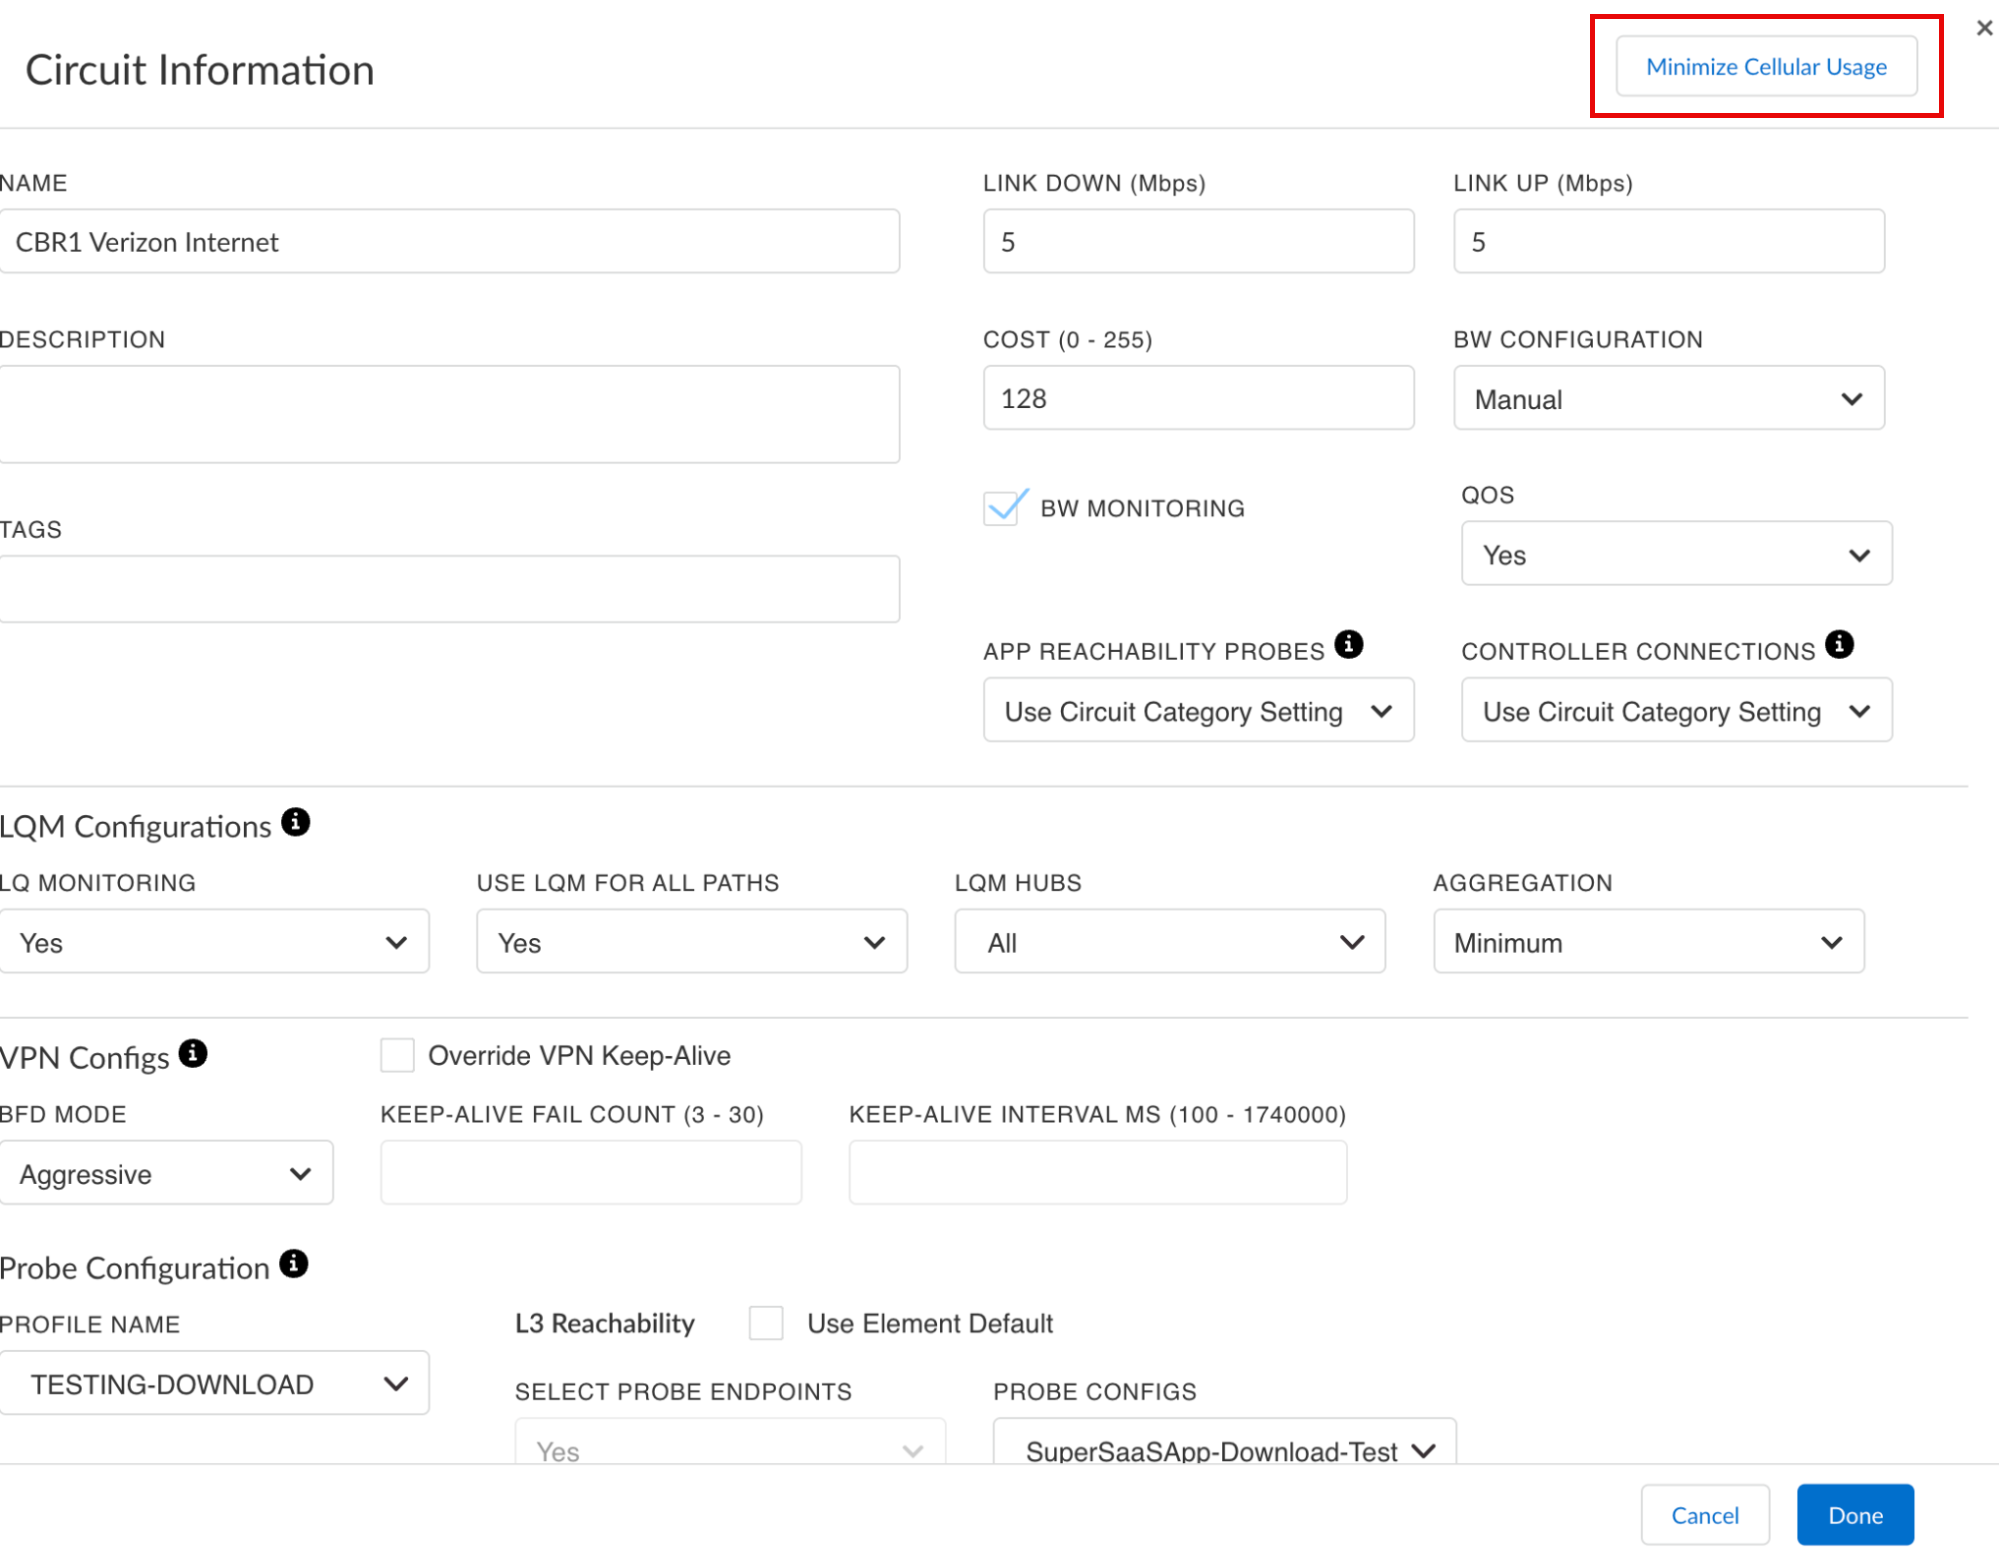Image resolution: width=1999 pixels, height=1565 pixels.
Task: Click Probe Configuration info icon
Action: 293,1265
